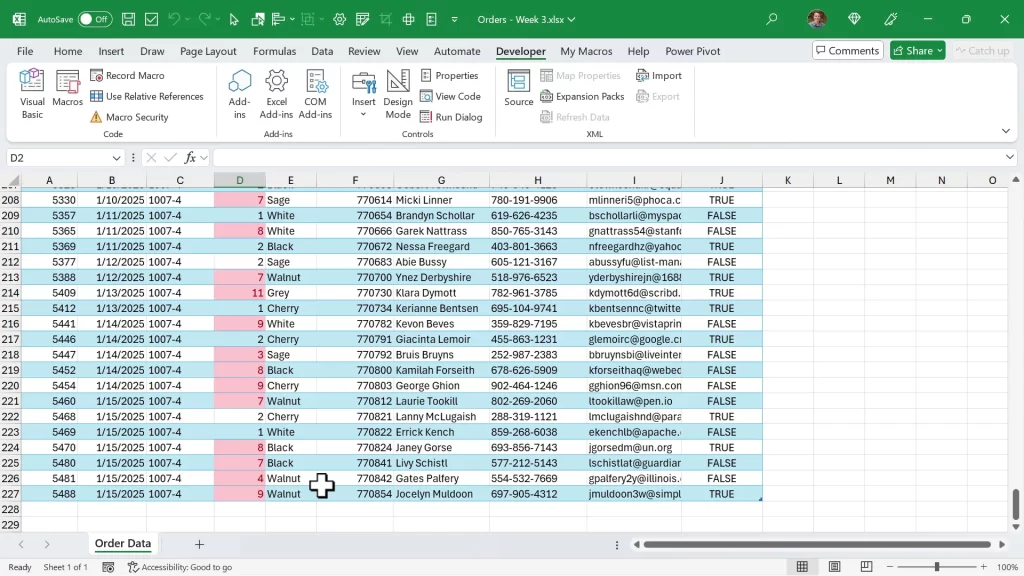
Task: Open the Name Box dropdown arrow
Action: click(x=117, y=158)
